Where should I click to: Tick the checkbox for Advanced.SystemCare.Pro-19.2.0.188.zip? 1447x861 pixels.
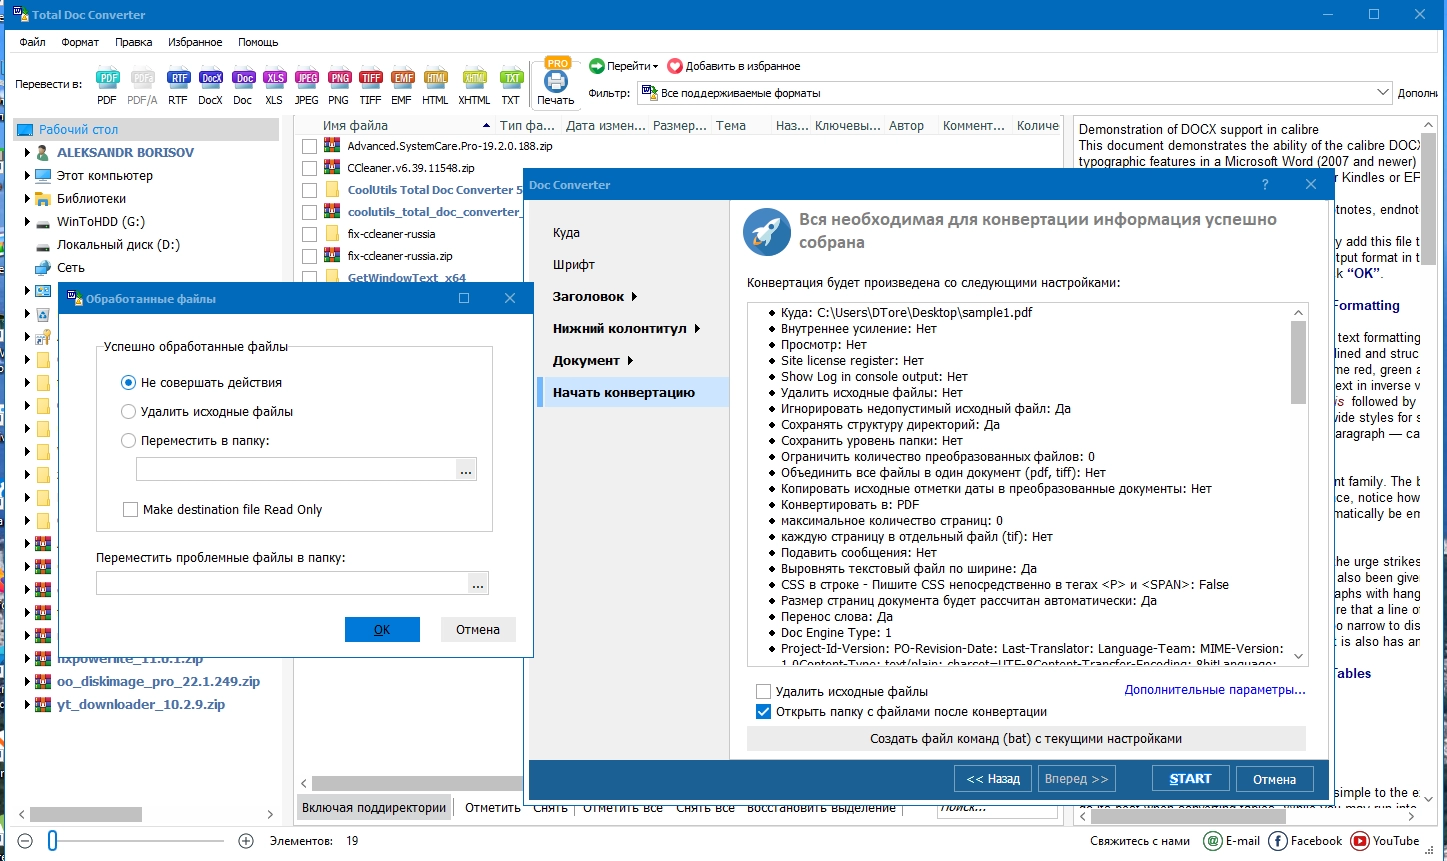pos(309,146)
